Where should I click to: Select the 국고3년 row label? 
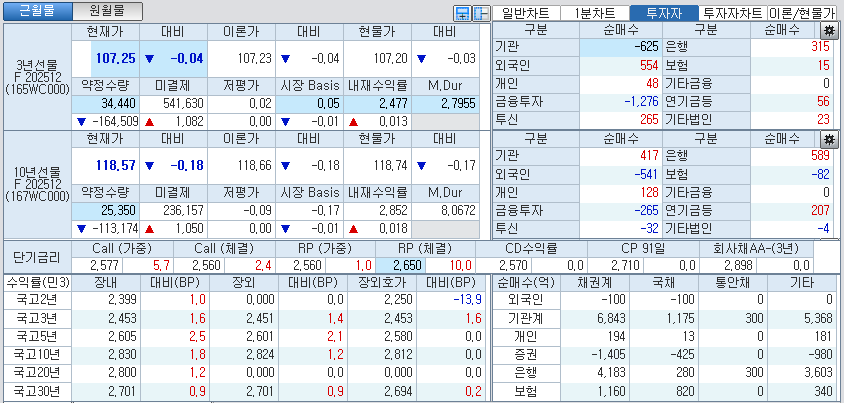[x=37, y=318]
